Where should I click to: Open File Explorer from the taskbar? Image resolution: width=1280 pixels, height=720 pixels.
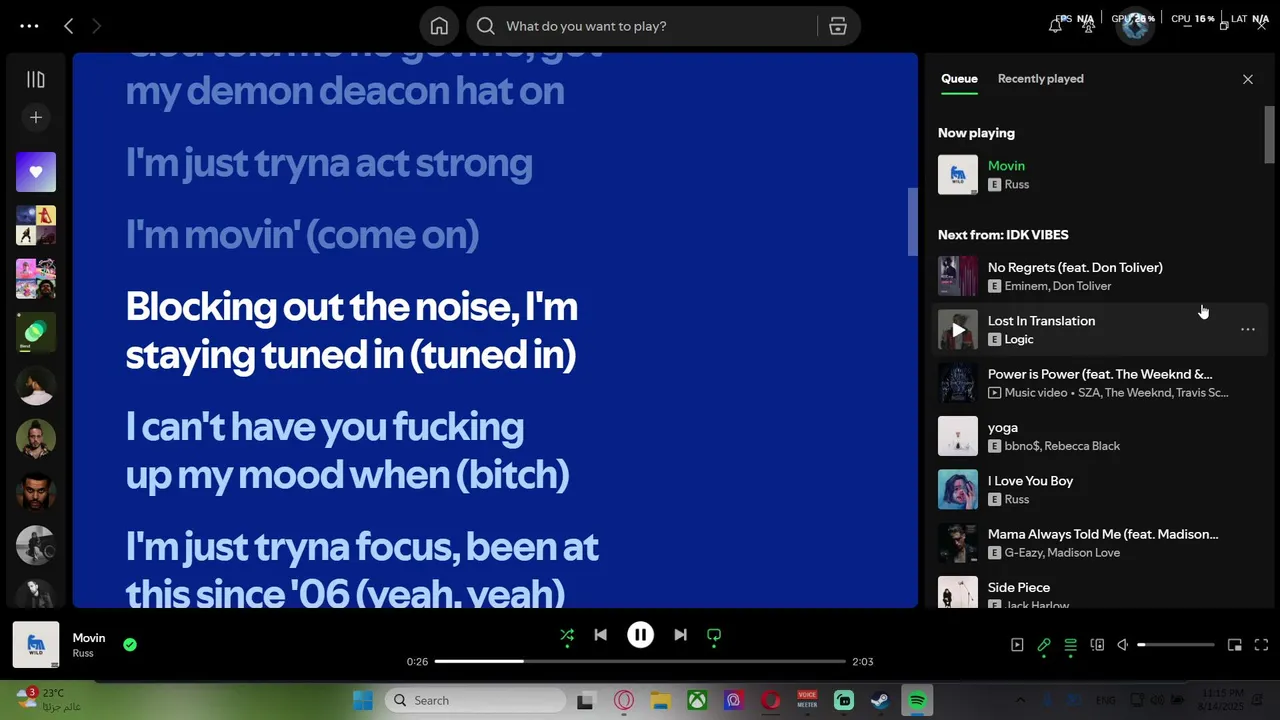[x=660, y=701]
